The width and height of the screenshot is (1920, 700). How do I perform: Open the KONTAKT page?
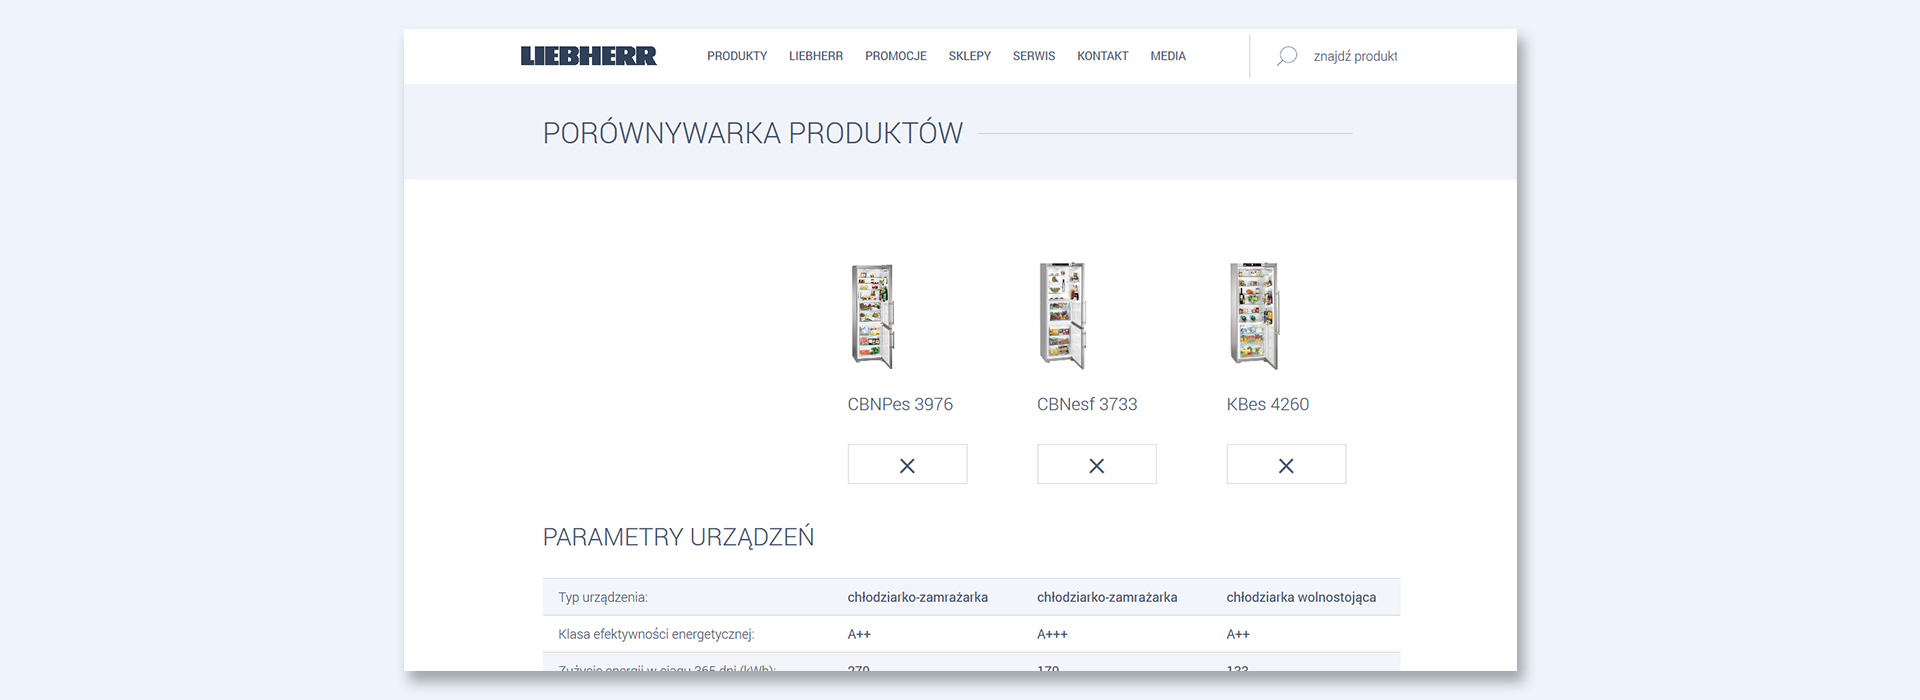[x=1103, y=56]
